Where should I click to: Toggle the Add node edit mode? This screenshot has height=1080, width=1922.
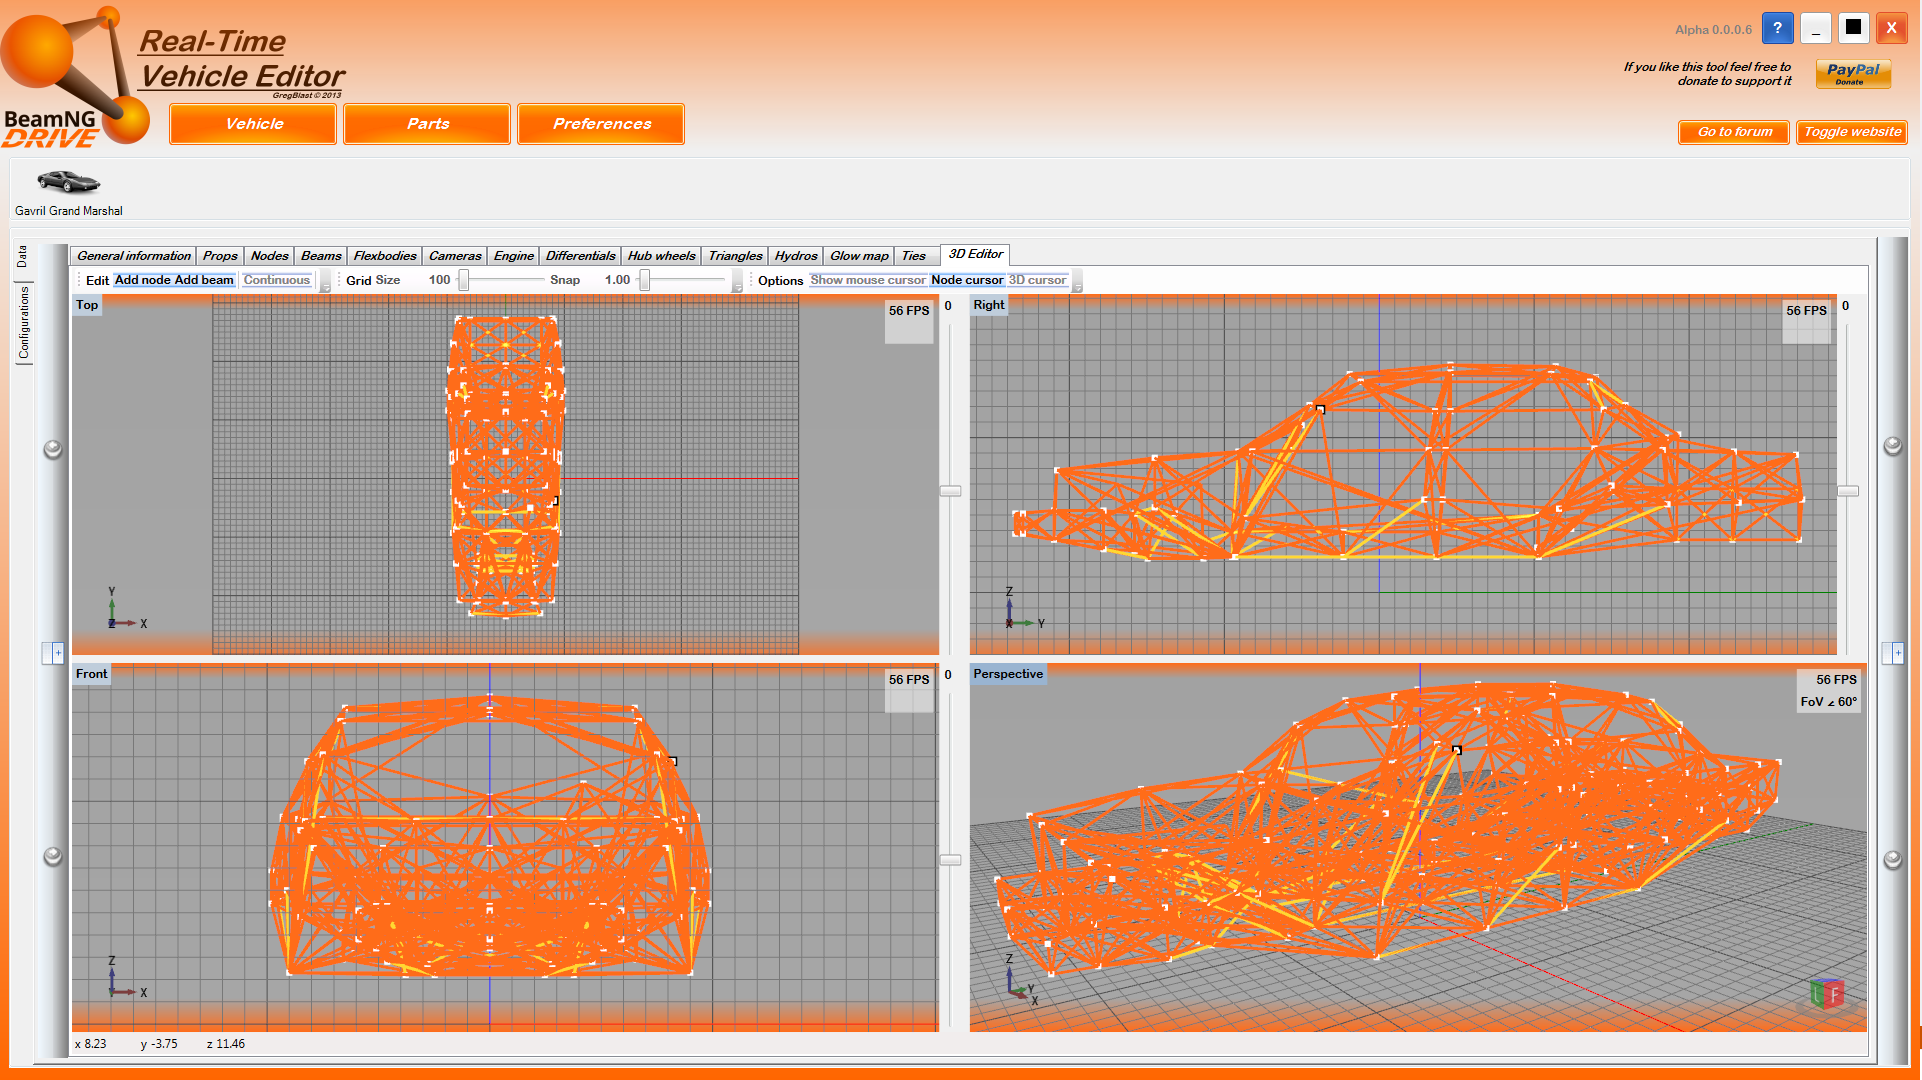pos(142,280)
